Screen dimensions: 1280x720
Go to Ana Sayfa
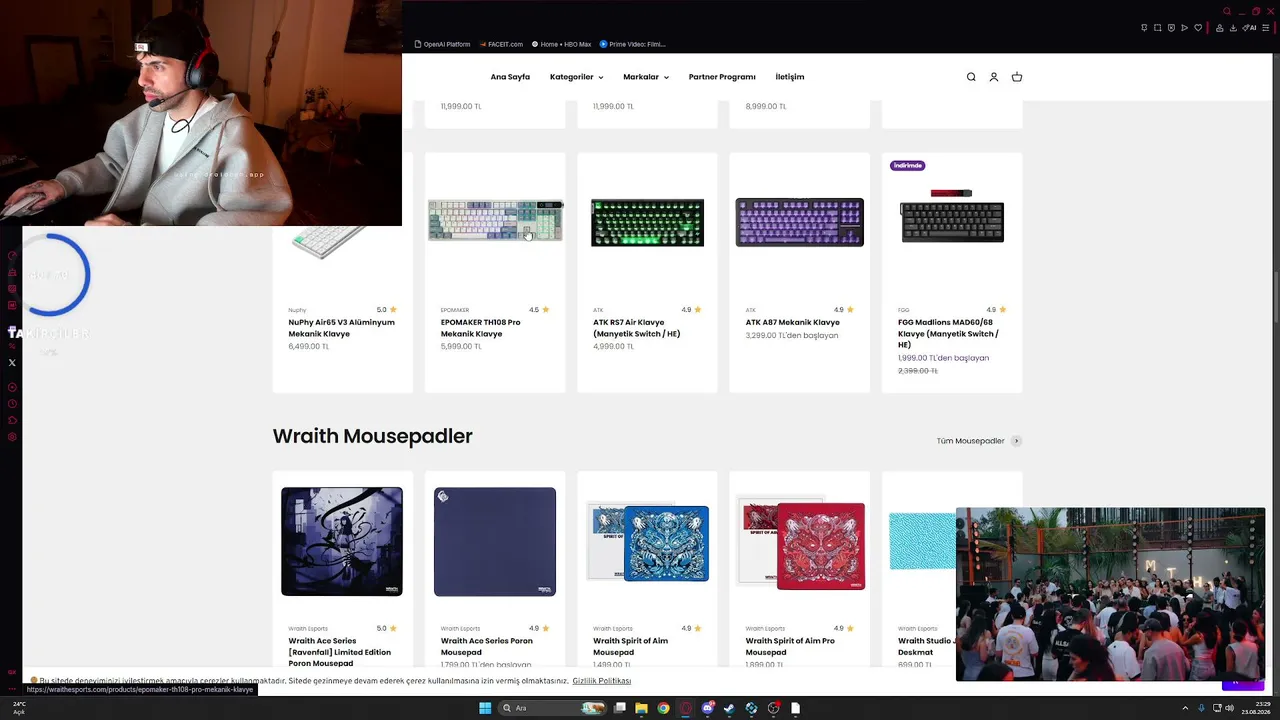click(510, 77)
